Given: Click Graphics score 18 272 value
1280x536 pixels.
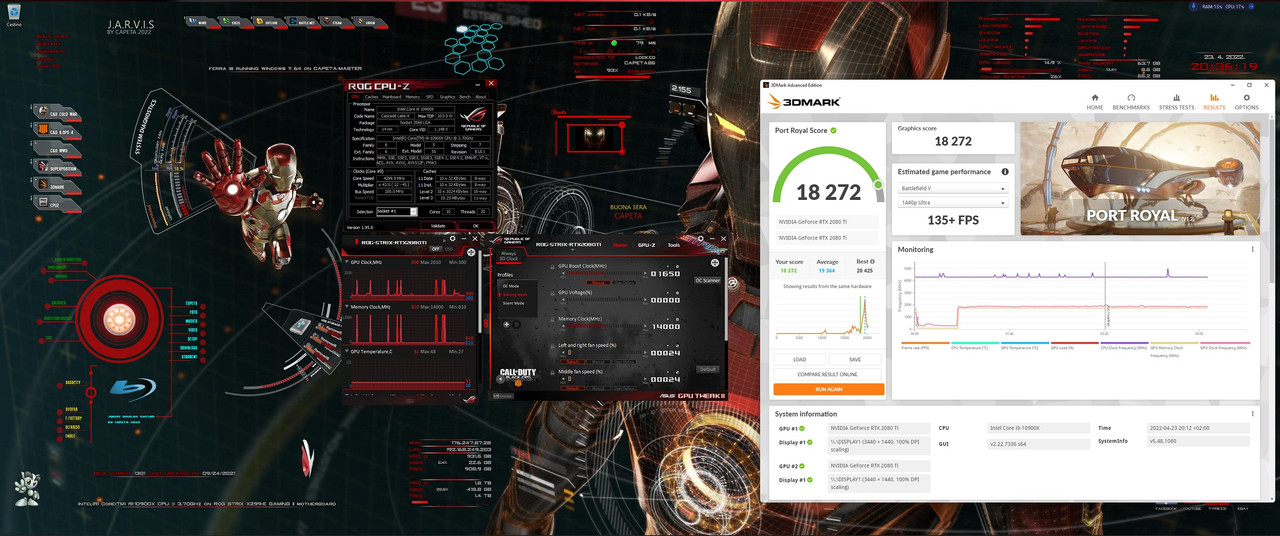Looking at the screenshot, I should [952, 141].
